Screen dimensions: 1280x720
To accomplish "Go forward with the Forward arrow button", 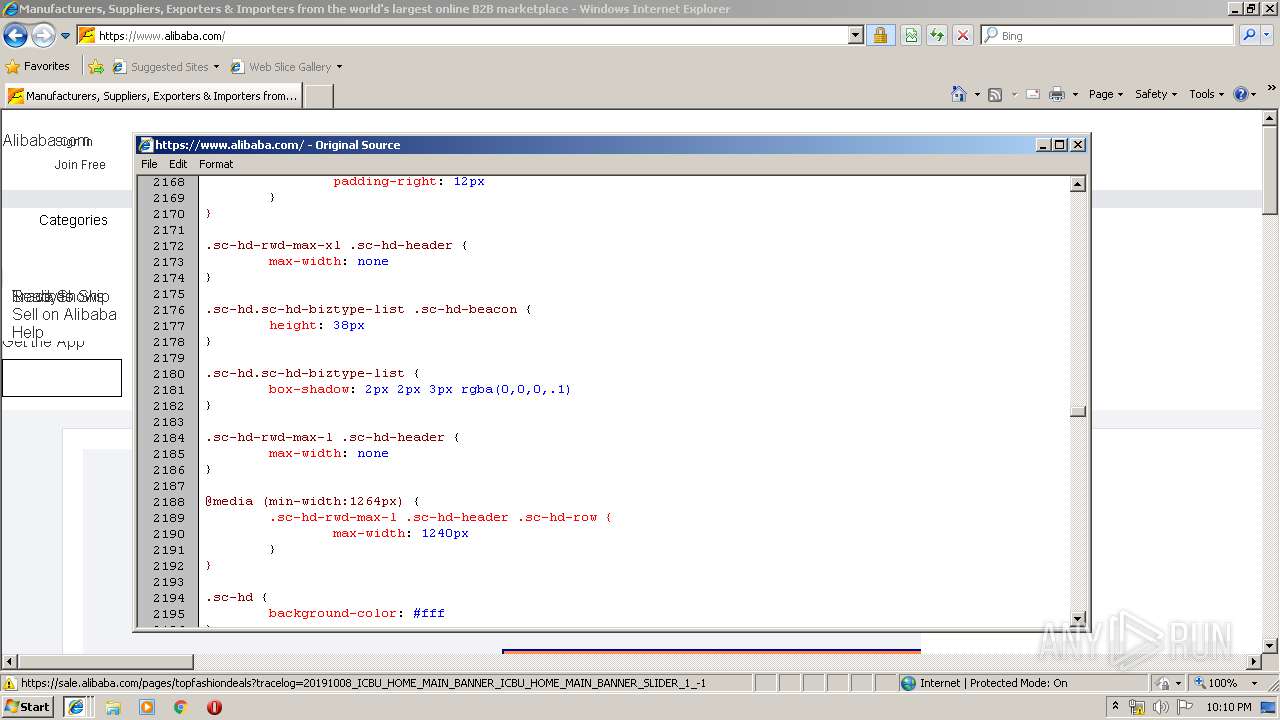I will [43, 36].
